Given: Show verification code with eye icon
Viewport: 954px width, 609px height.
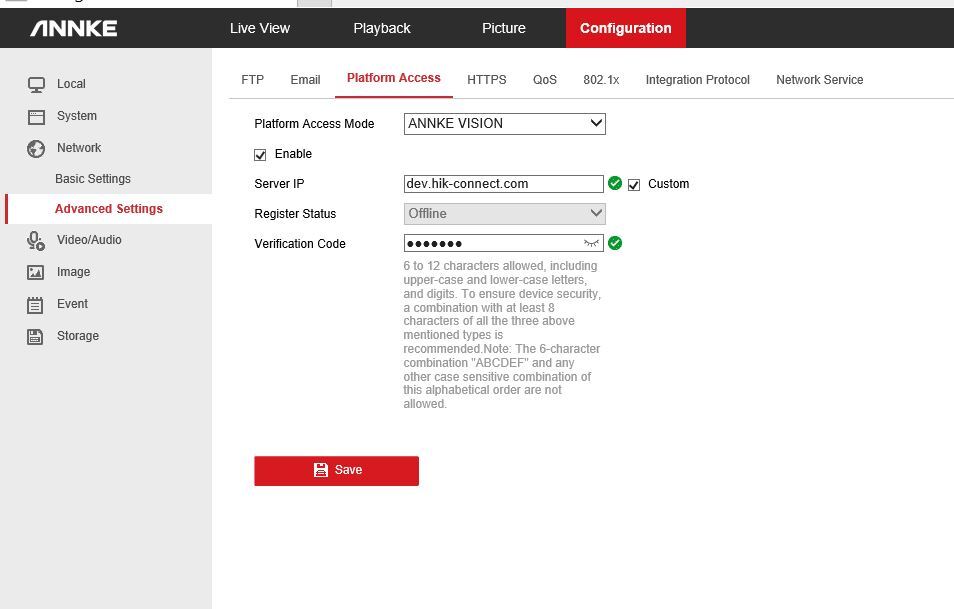Looking at the screenshot, I should (x=591, y=243).
